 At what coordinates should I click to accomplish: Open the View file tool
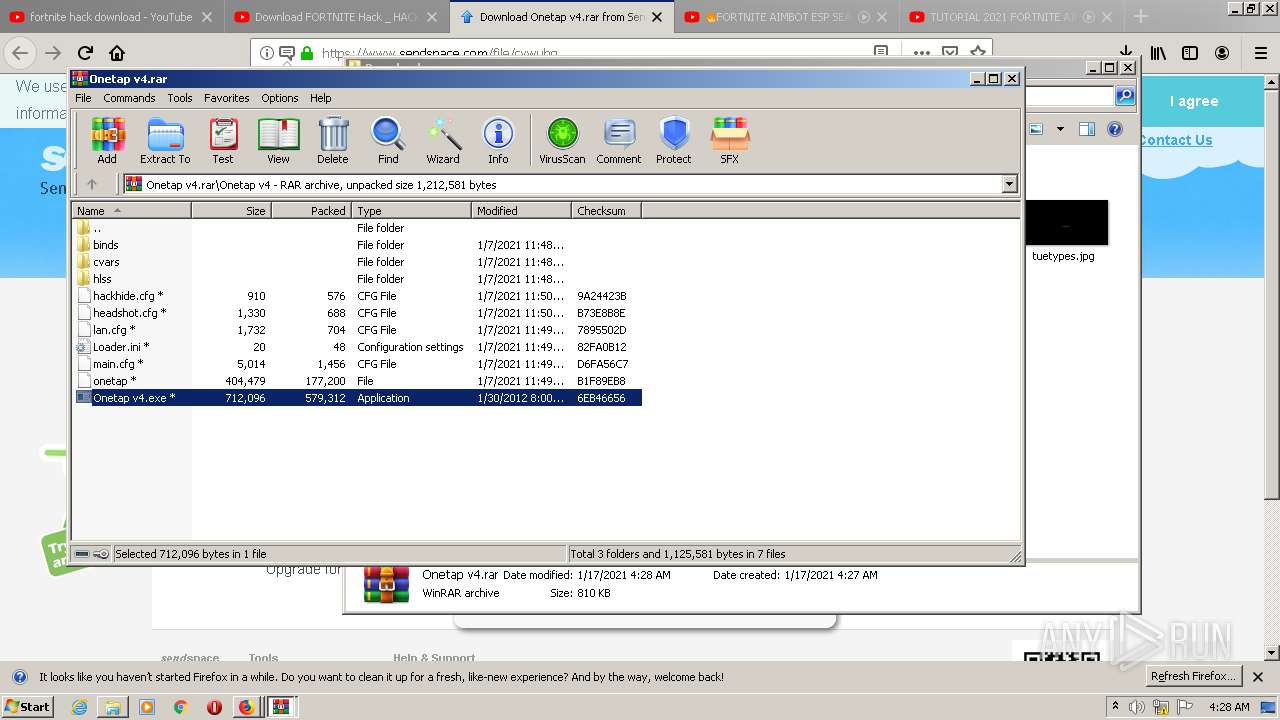278,140
